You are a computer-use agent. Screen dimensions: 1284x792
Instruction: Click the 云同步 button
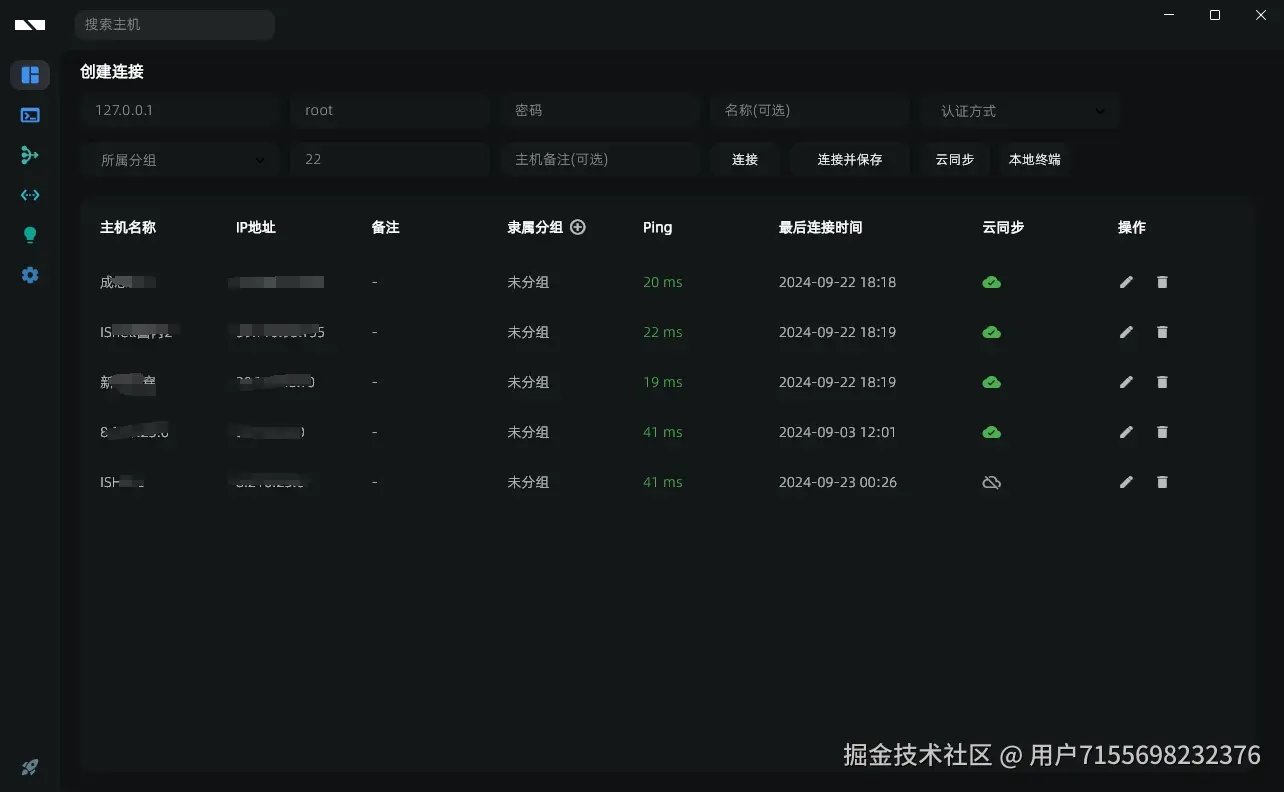955,160
